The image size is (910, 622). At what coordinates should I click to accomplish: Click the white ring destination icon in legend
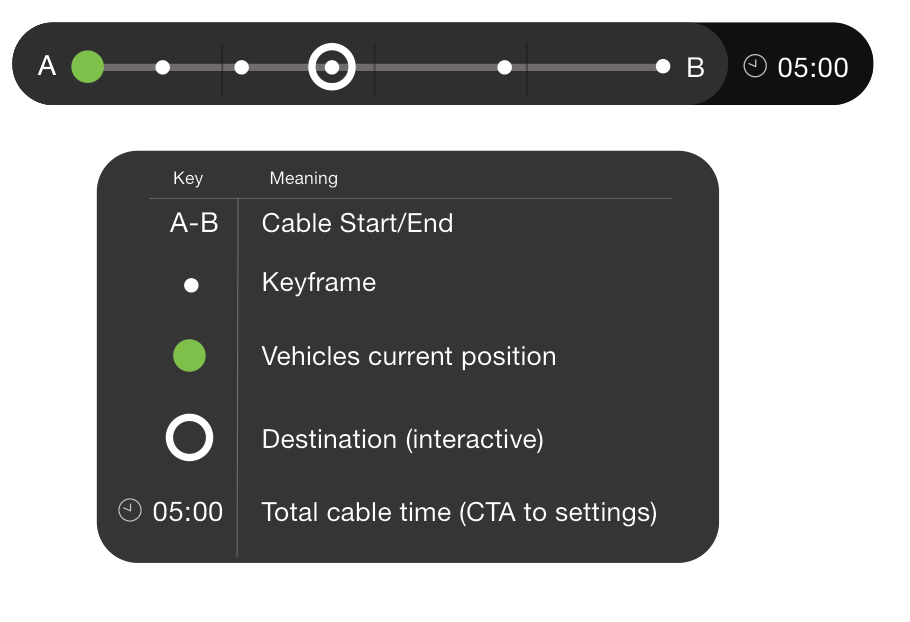point(189,437)
